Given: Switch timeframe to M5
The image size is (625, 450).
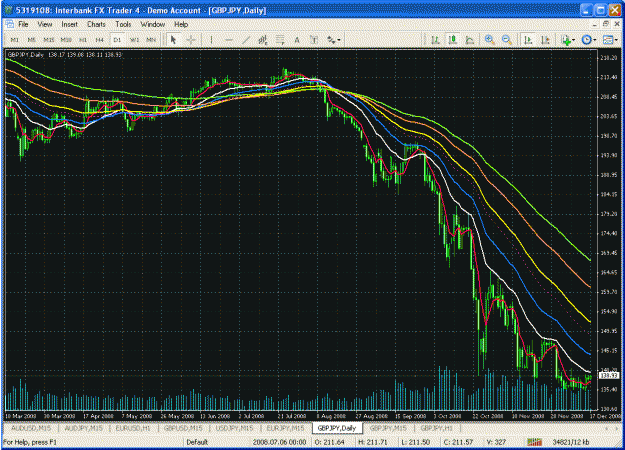Looking at the screenshot, I should [x=31, y=40].
